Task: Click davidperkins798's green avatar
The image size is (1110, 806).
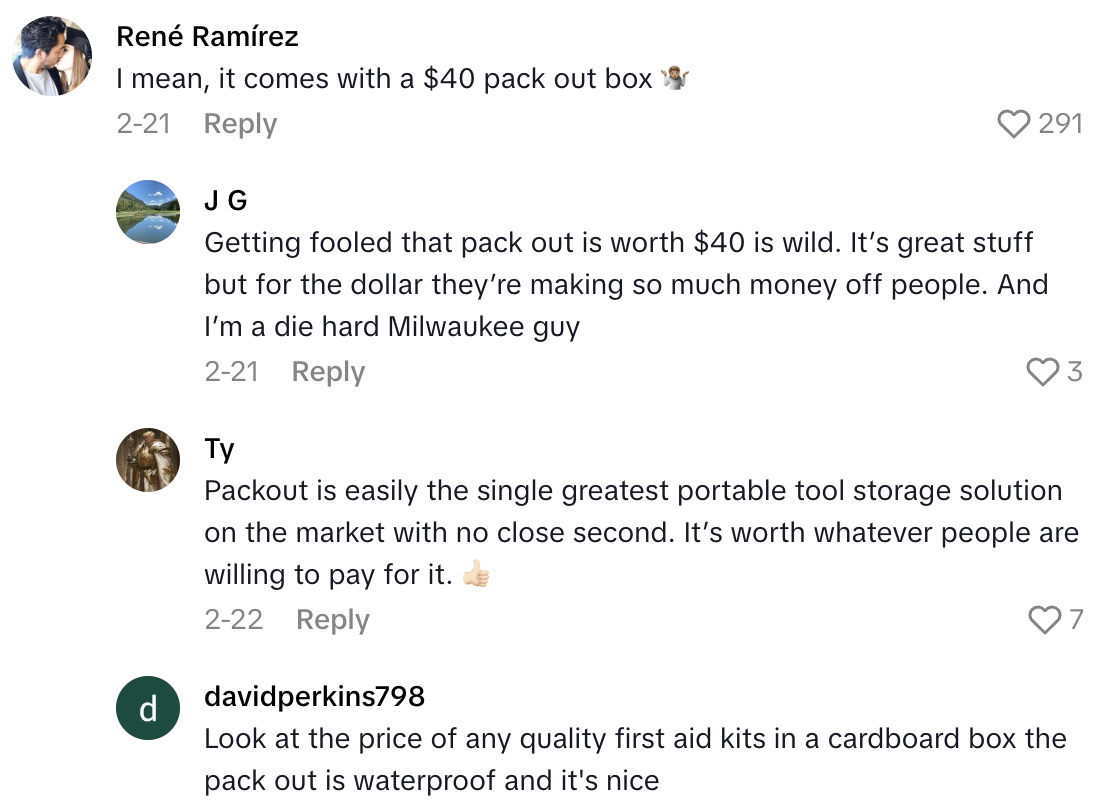Action: (x=147, y=708)
